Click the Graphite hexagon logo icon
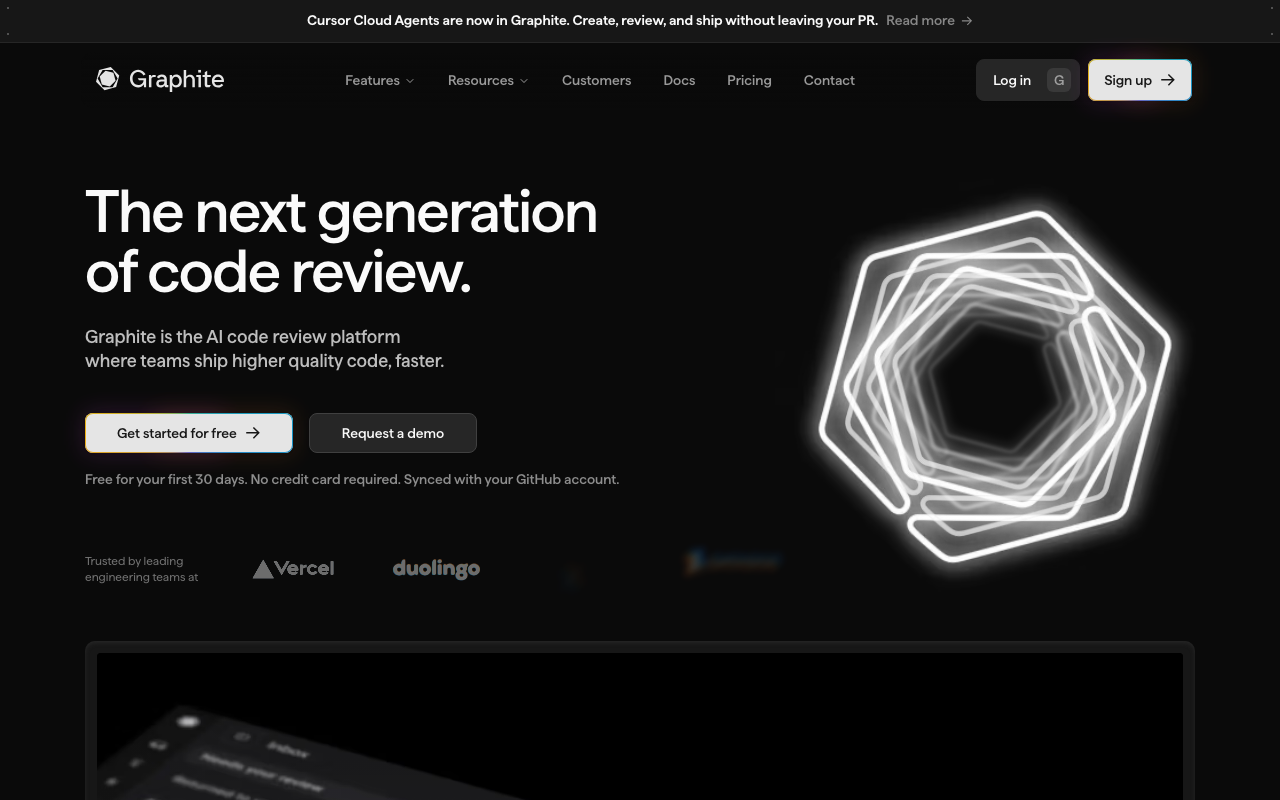The height and width of the screenshot is (800, 1280). point(106,78)
